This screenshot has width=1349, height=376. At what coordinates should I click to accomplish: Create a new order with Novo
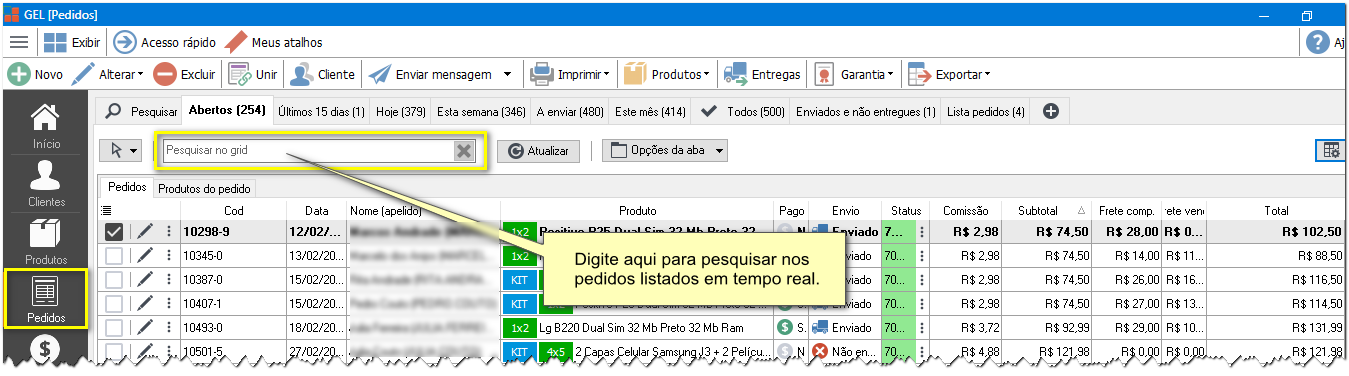coord(35,74)
